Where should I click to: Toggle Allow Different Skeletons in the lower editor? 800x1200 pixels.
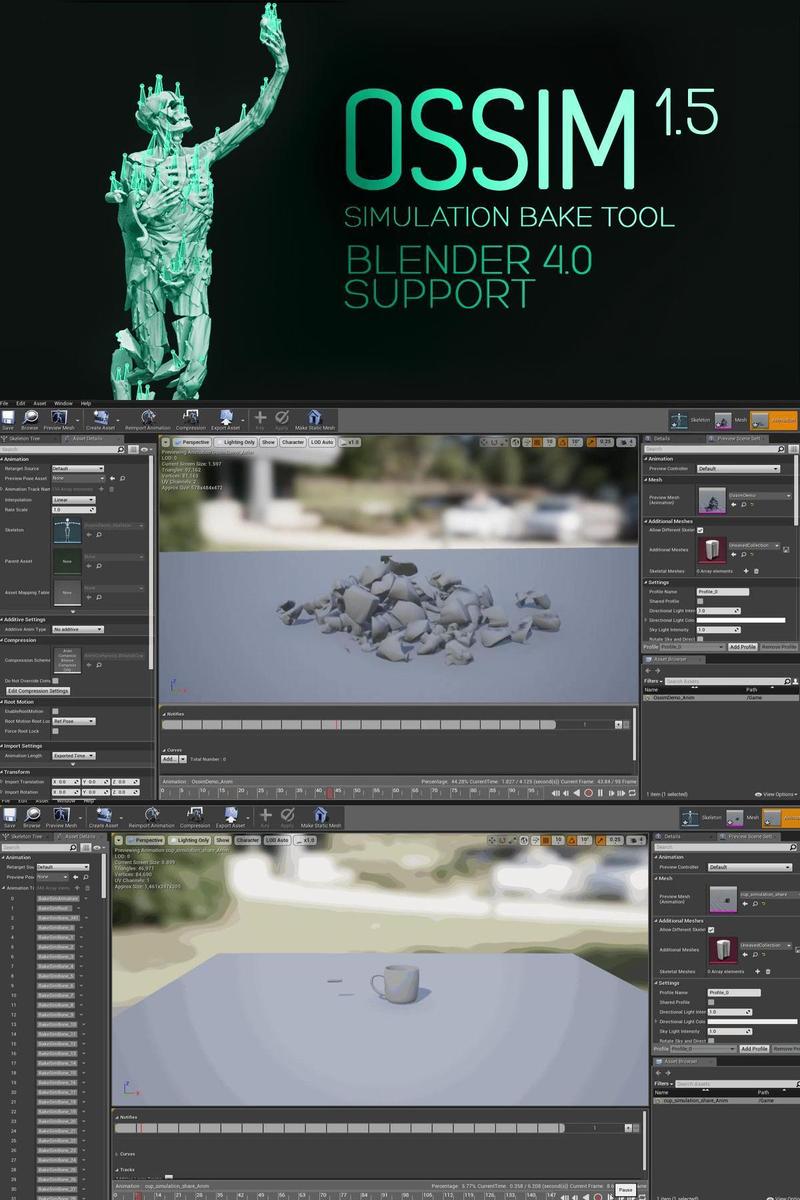pyautogui.click(x=711, y=929)
